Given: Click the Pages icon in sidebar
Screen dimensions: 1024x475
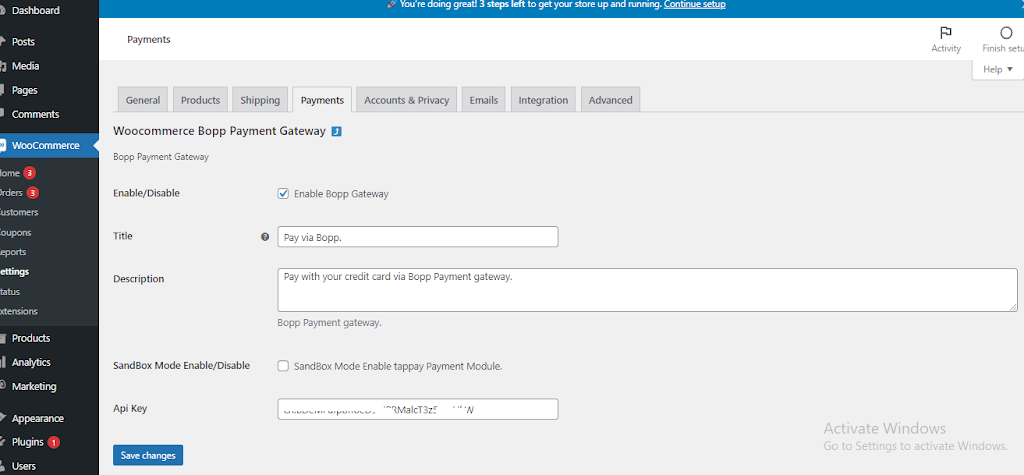Looking at the screenshot, I should pos(3,90).
